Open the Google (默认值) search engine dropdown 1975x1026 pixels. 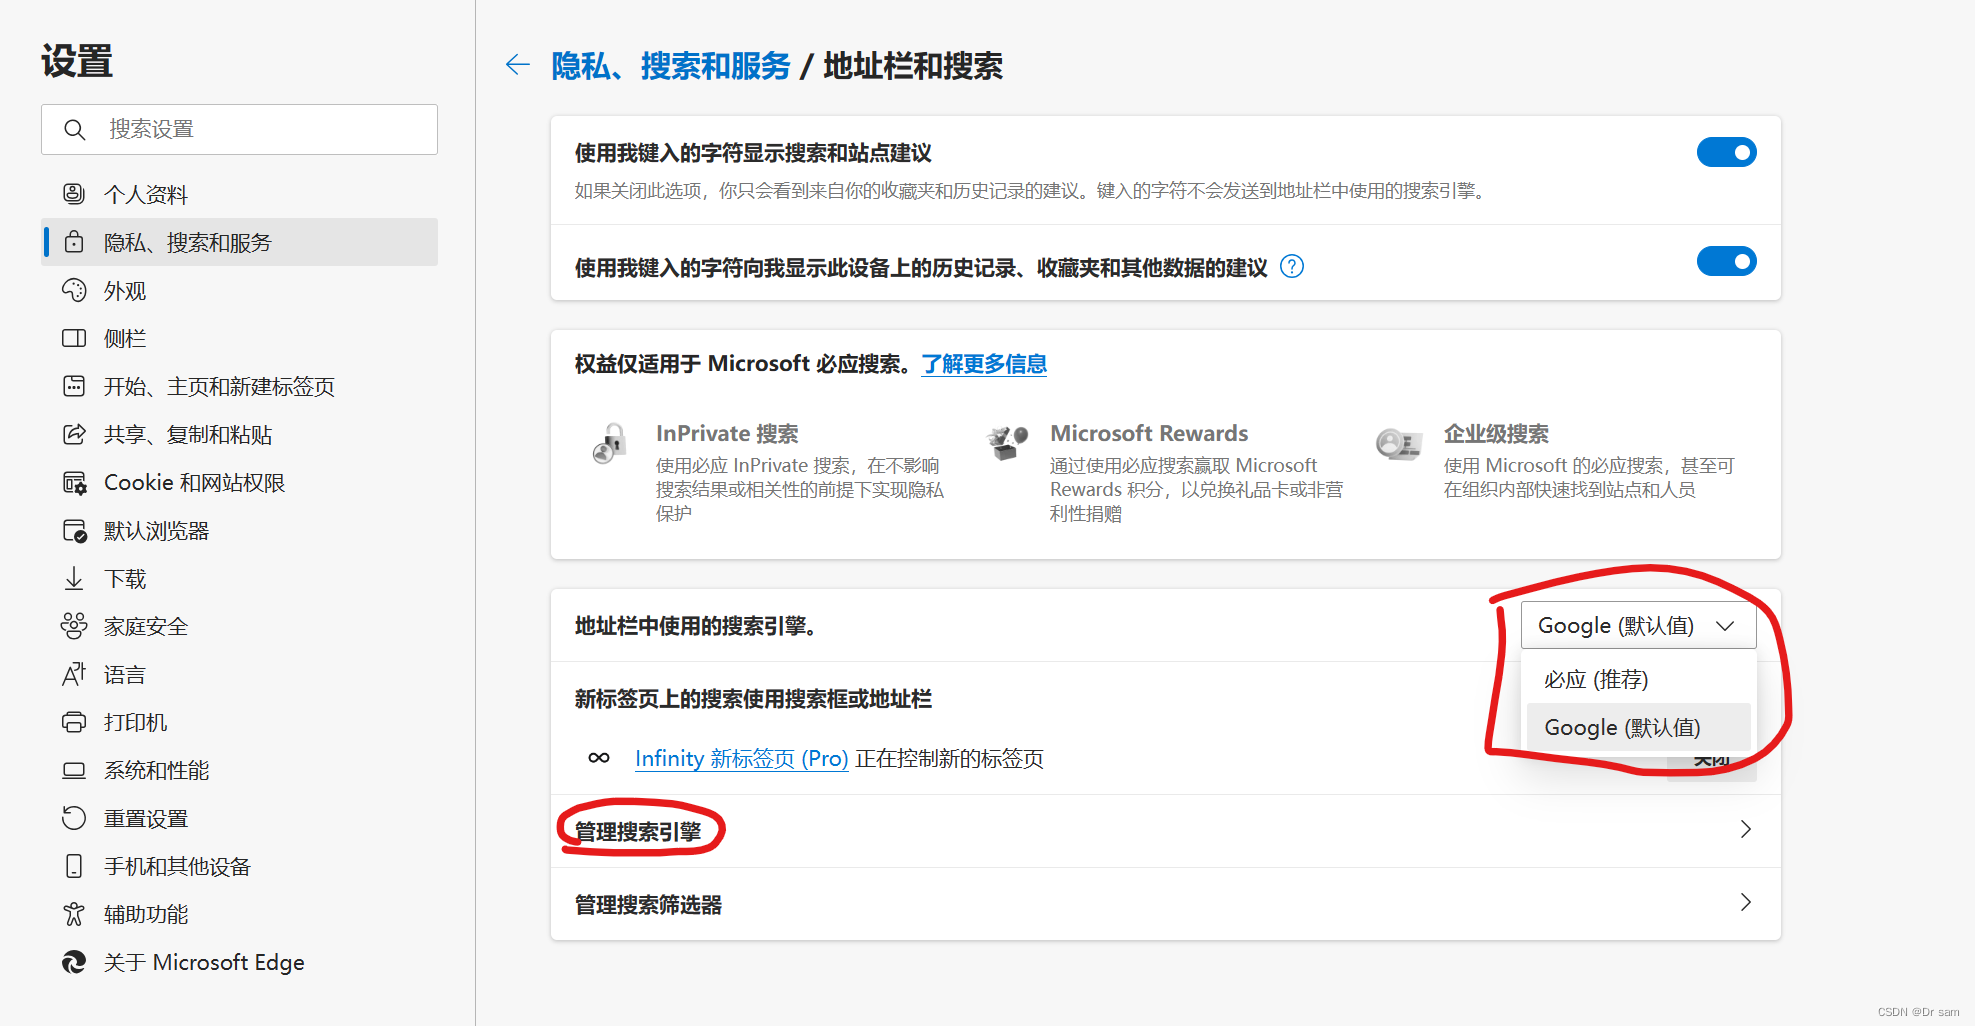point(1638,625)
